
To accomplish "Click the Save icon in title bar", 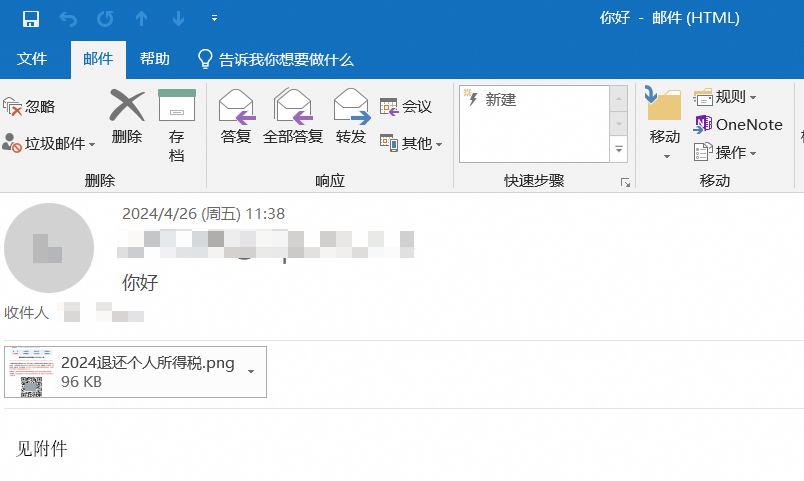I will [30, 18].
